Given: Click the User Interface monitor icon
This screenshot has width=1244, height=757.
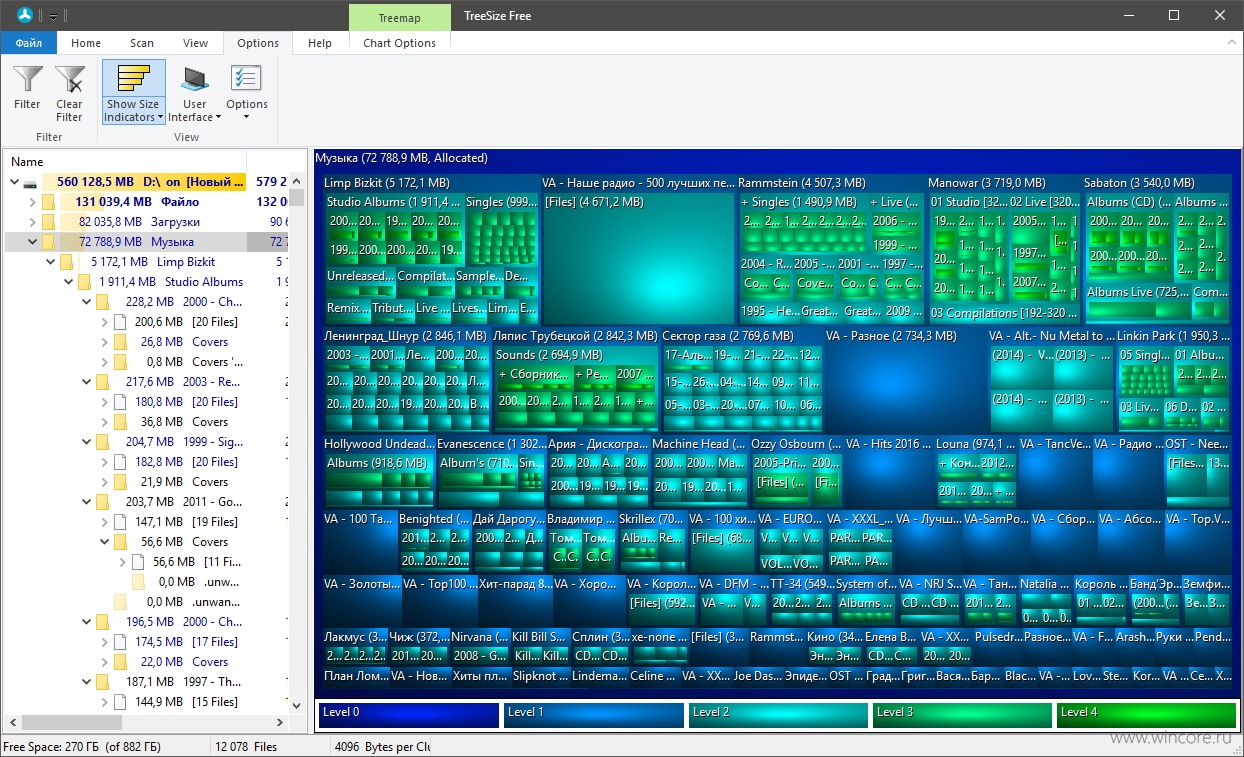Looking at the screenshot, I should [x=194, y=79].
